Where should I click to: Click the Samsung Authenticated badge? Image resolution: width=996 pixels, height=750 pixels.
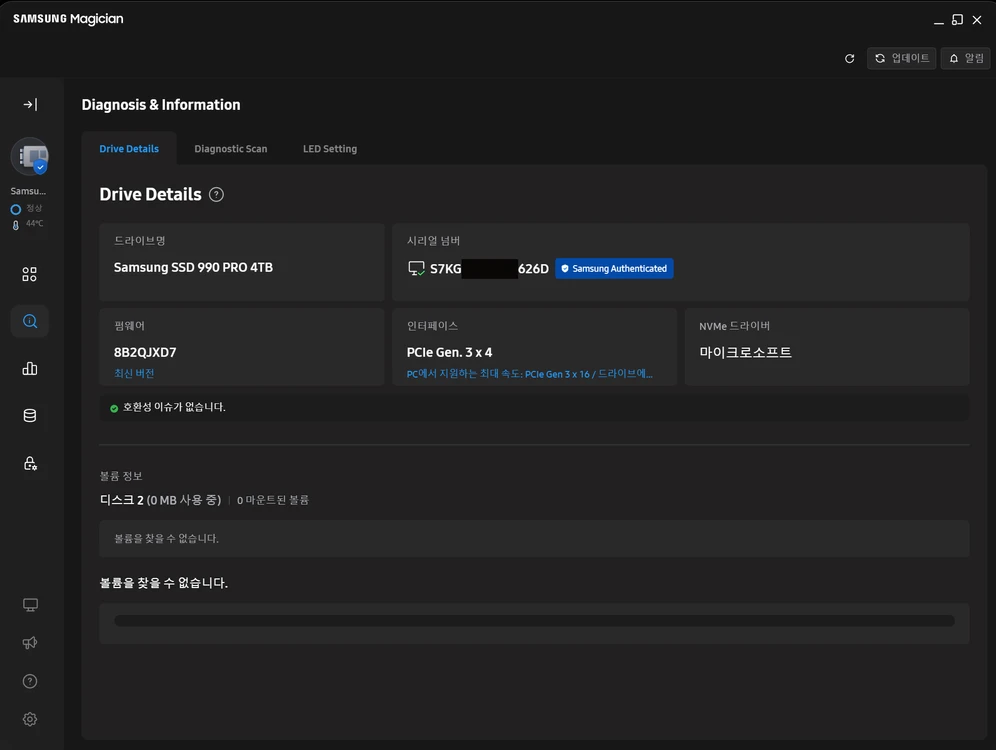tap(614, 269)
